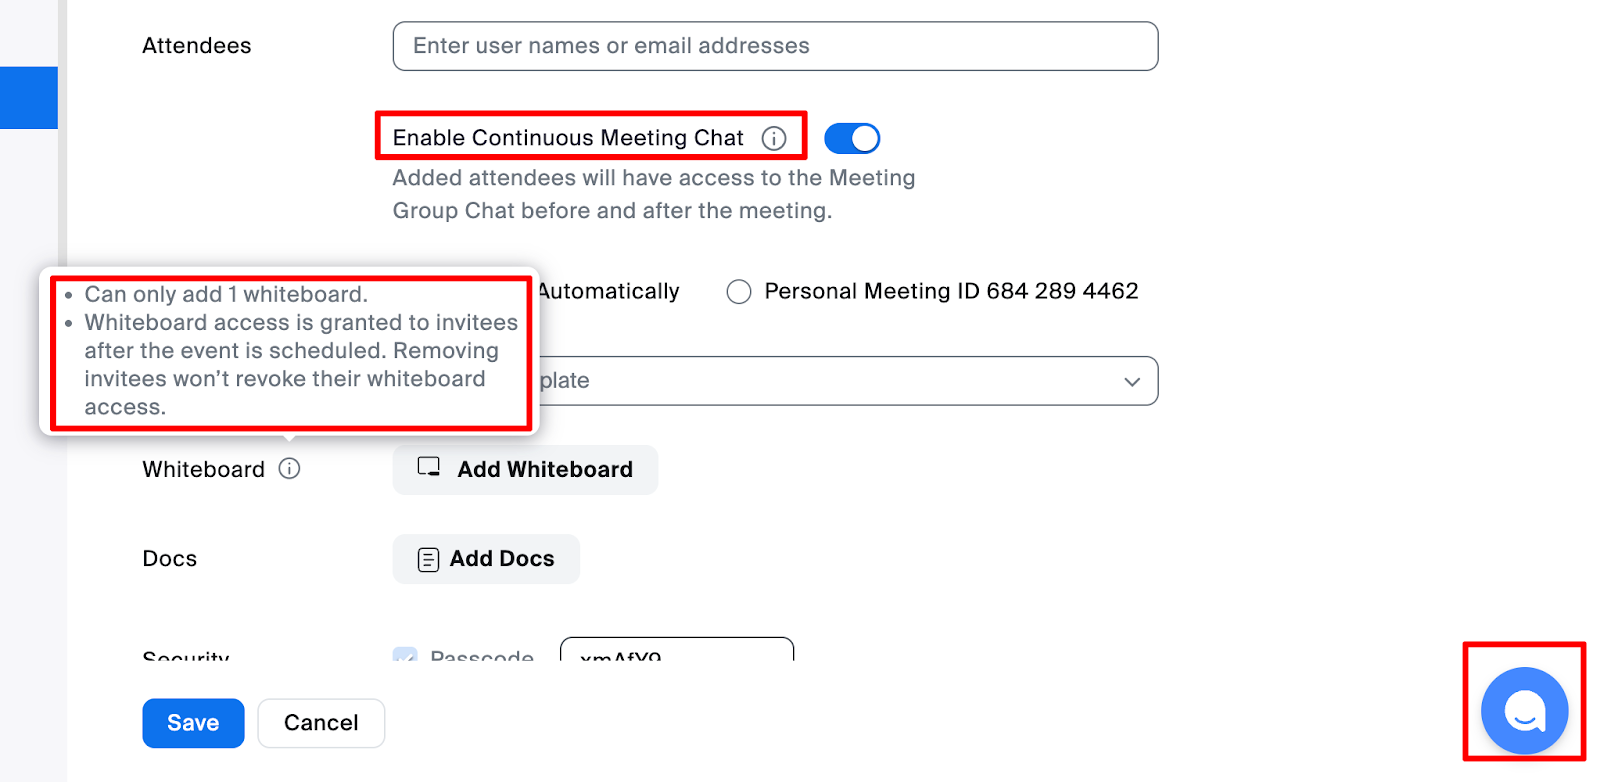The height and width of the screenshot is (782, 1600).
Task: Click Cancel to discard changes
Action: pos(320,722)
